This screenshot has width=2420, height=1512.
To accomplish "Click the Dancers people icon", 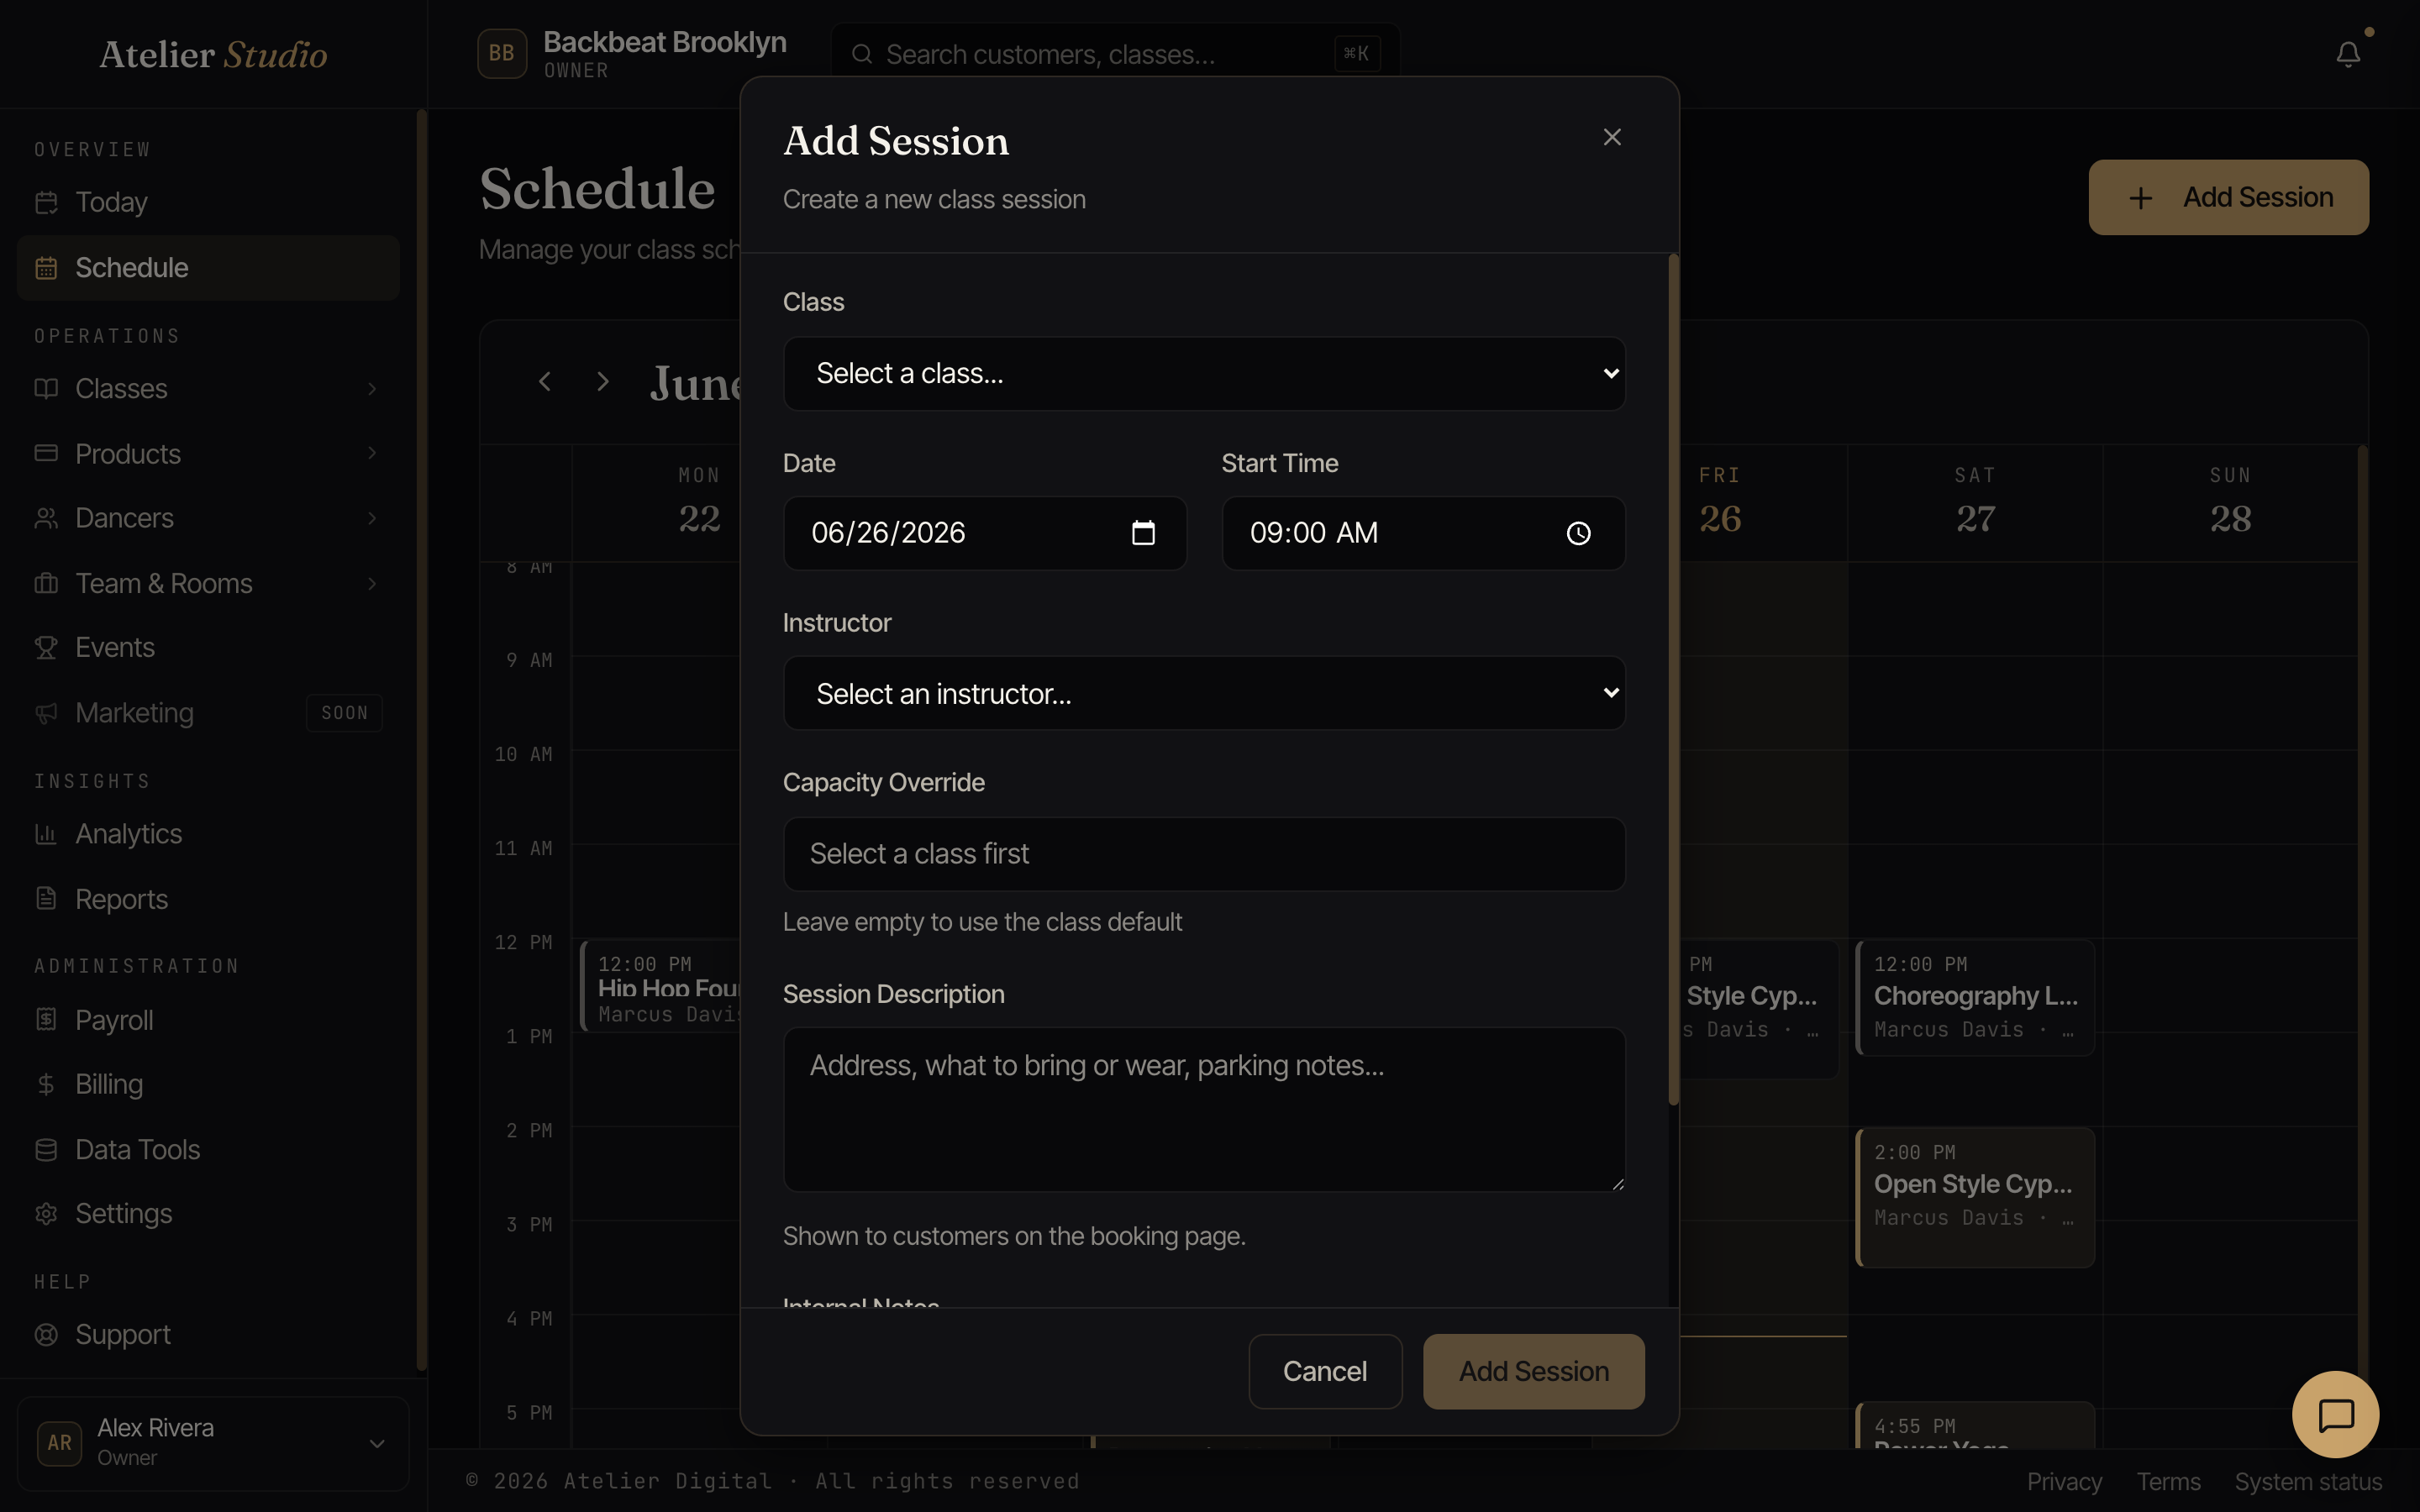I will pyautogui.click(x=46, y=518).
